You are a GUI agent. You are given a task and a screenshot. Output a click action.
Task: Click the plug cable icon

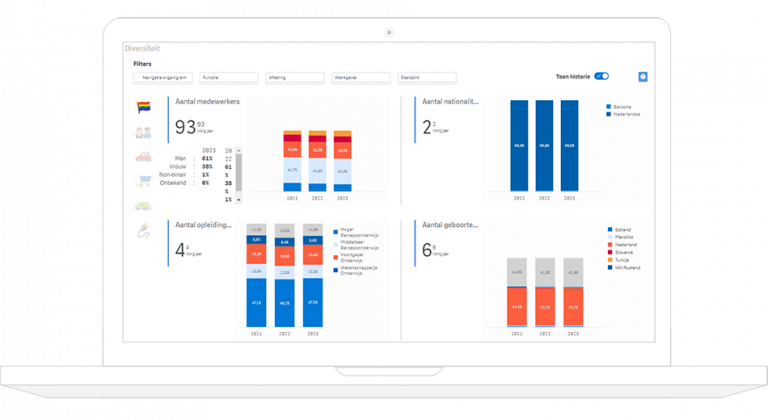coord(142,232)
